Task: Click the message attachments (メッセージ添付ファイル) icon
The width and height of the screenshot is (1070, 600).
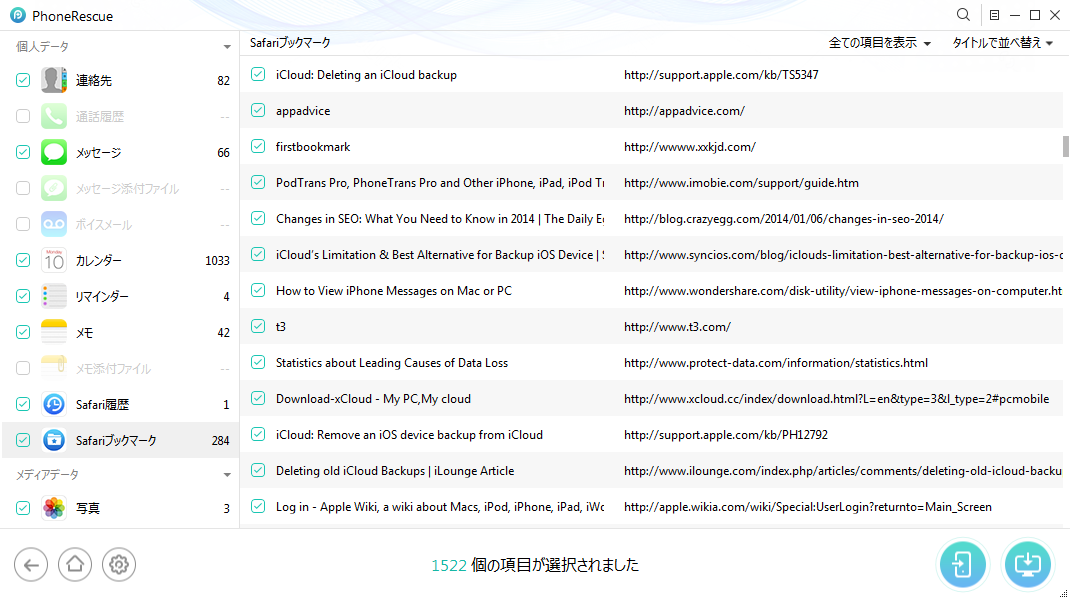Action: (x=54, y=188)
